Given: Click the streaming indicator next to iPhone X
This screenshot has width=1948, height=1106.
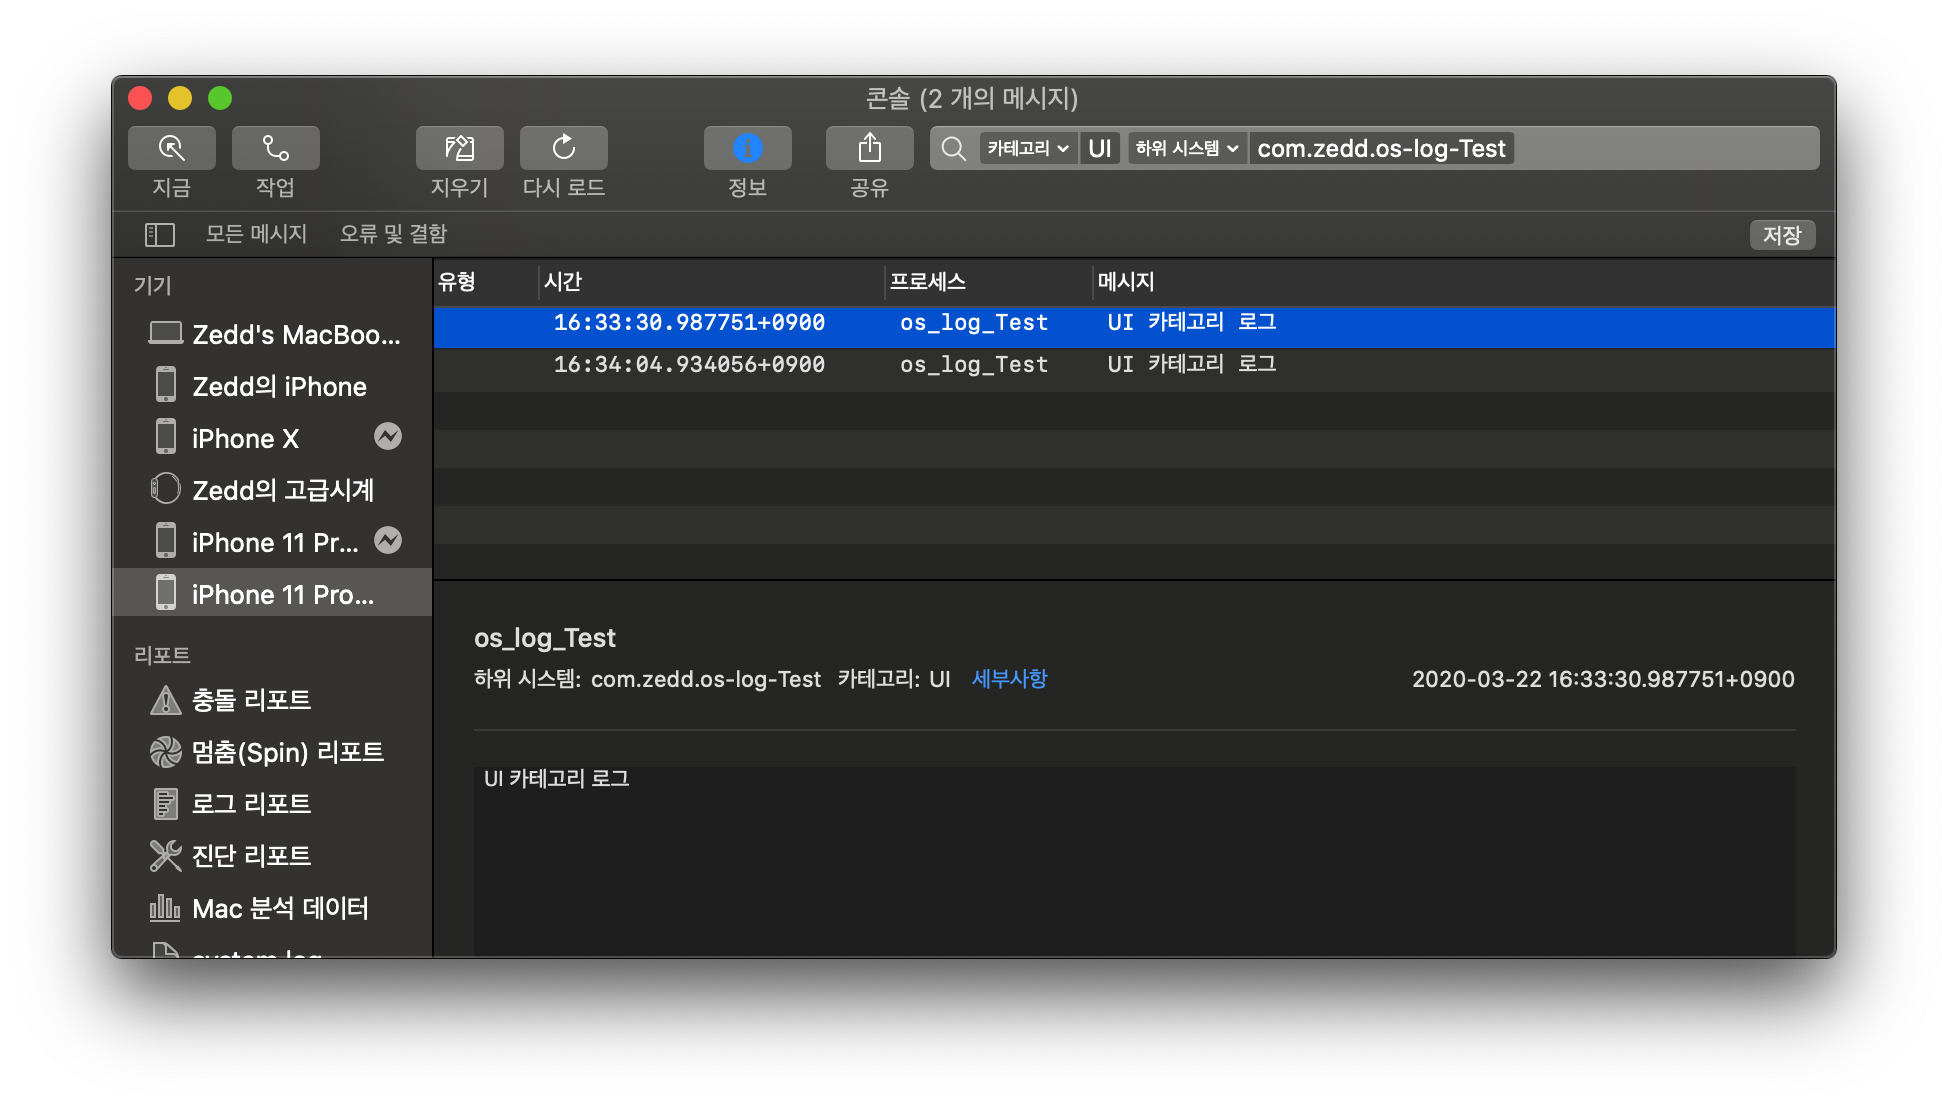Looking at the screenshot, I should [x=388, y=437].
